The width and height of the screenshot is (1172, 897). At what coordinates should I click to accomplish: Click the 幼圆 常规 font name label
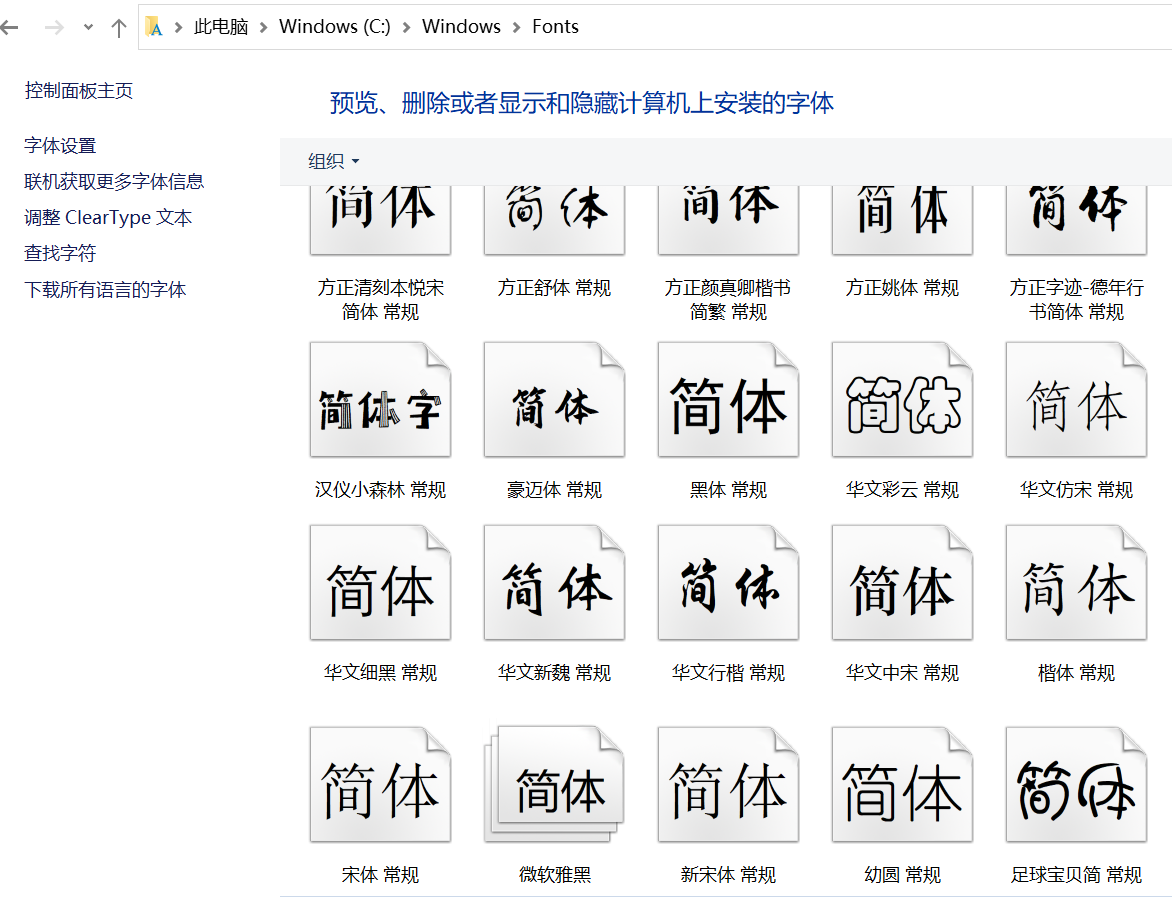click(x=902, y=875)
